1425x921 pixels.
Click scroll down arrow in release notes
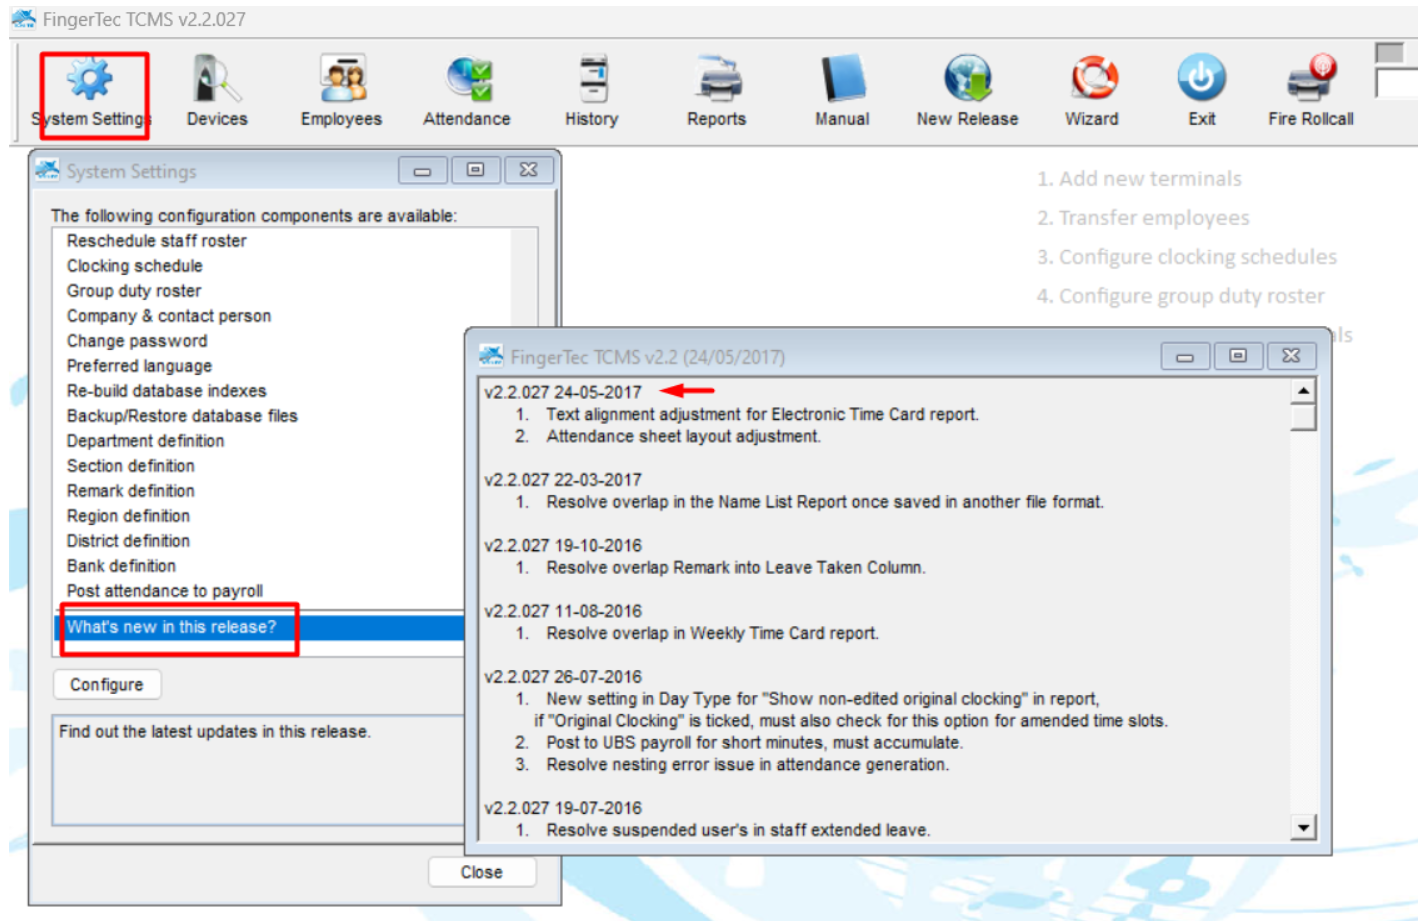[x=1302, y=827]
